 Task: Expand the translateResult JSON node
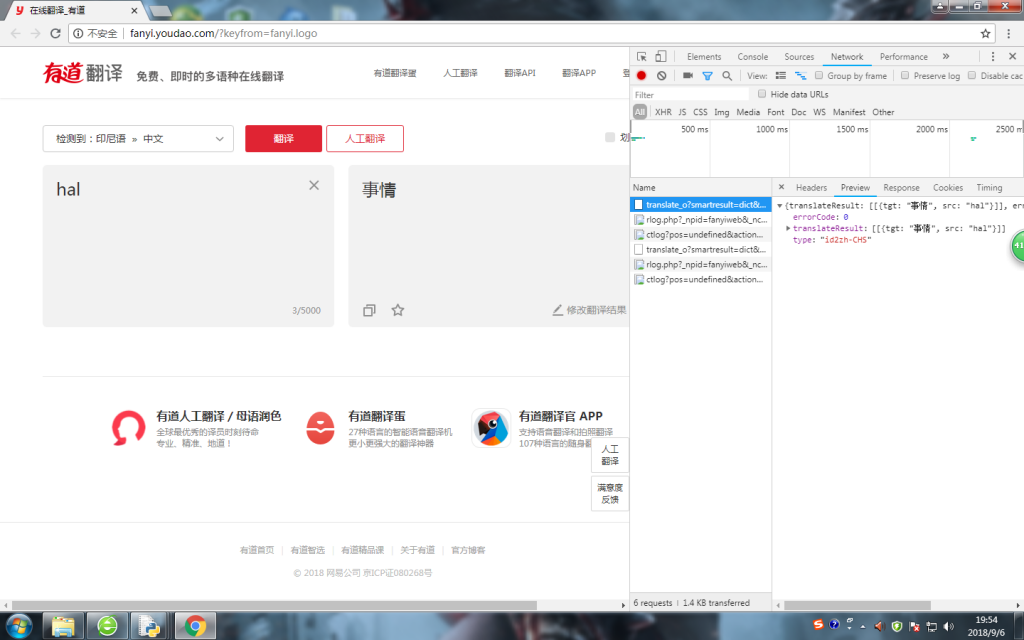[788, 228]
